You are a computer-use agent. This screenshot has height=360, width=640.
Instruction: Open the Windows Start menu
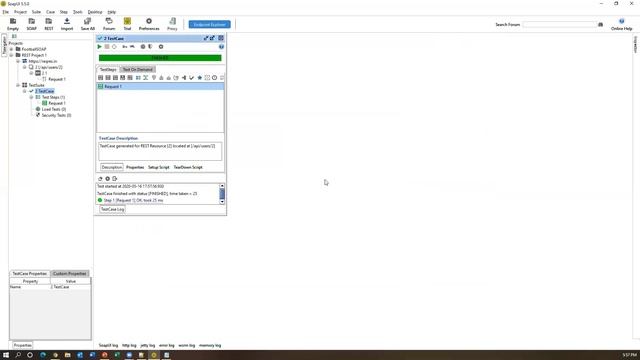click(x=6, y=355)
